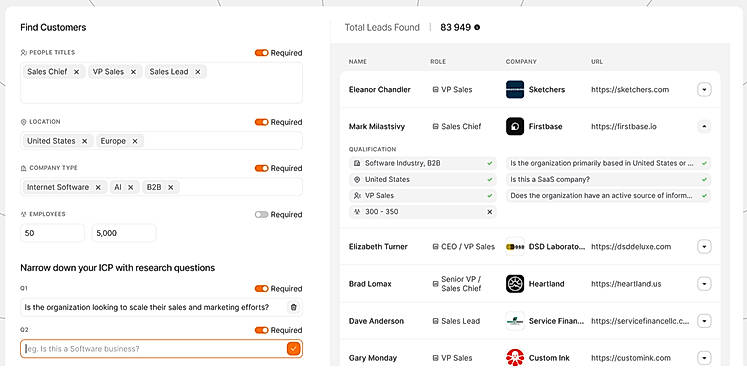Remove the AI company type tag
Screen dimensions: 747x368
(x=131, y=187)
